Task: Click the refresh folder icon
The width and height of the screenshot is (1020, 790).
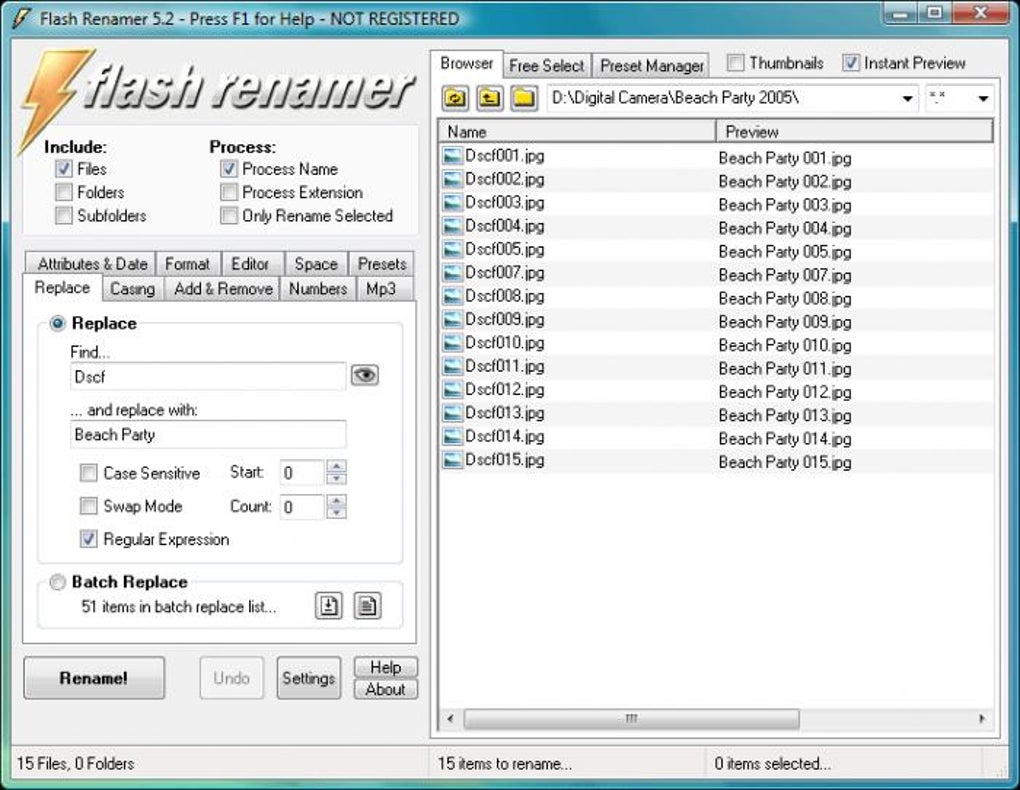Action: (x=455, y=98)
